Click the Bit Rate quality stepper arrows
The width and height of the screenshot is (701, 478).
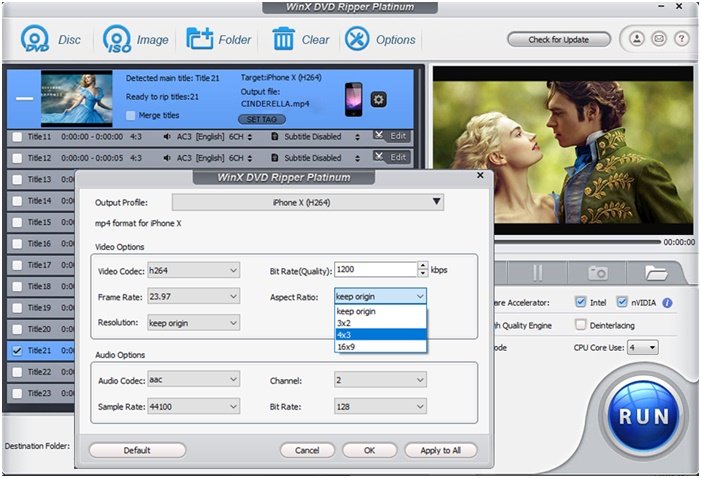coord(422,270)
